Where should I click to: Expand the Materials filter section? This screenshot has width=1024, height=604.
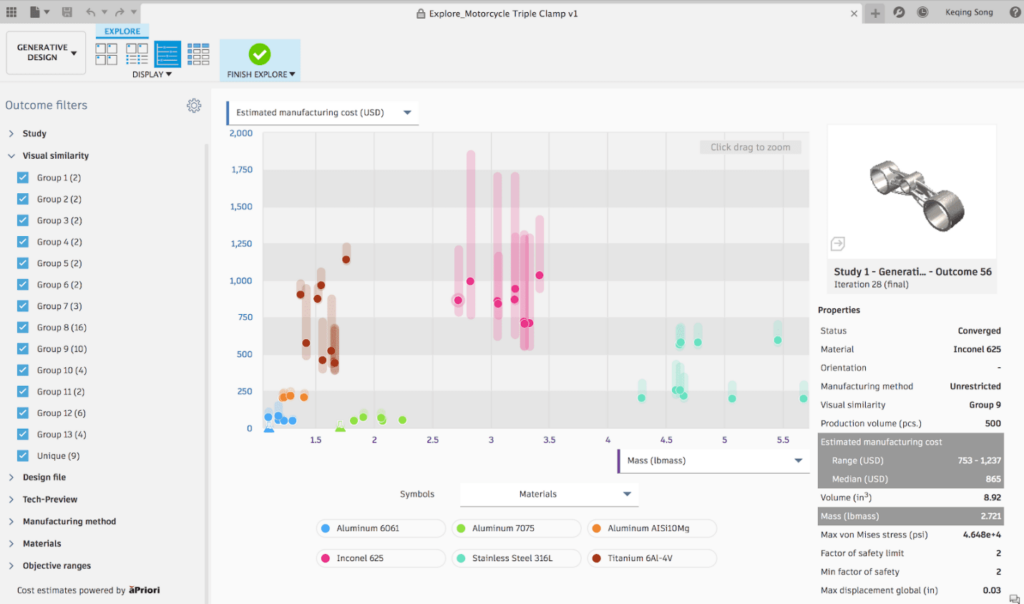click(42, 543)
